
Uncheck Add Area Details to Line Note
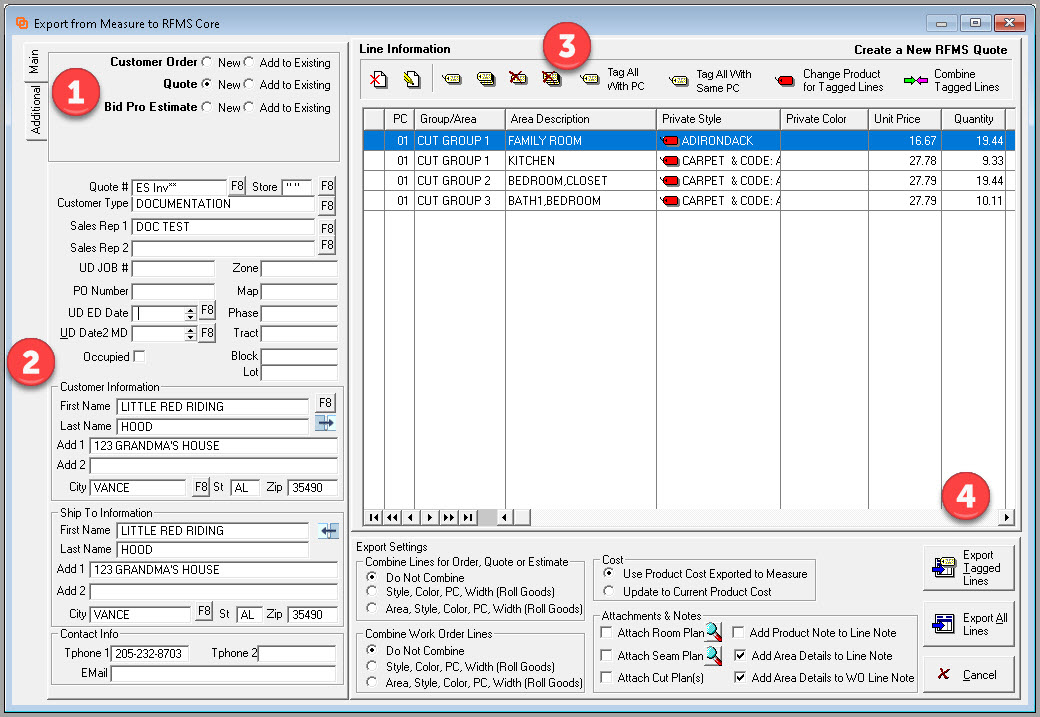pos(740,655)
